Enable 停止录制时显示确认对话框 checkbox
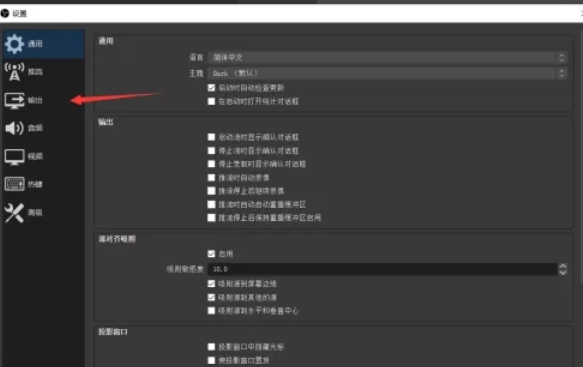Viewport: 583px width, 367px height. pos(211,164)
